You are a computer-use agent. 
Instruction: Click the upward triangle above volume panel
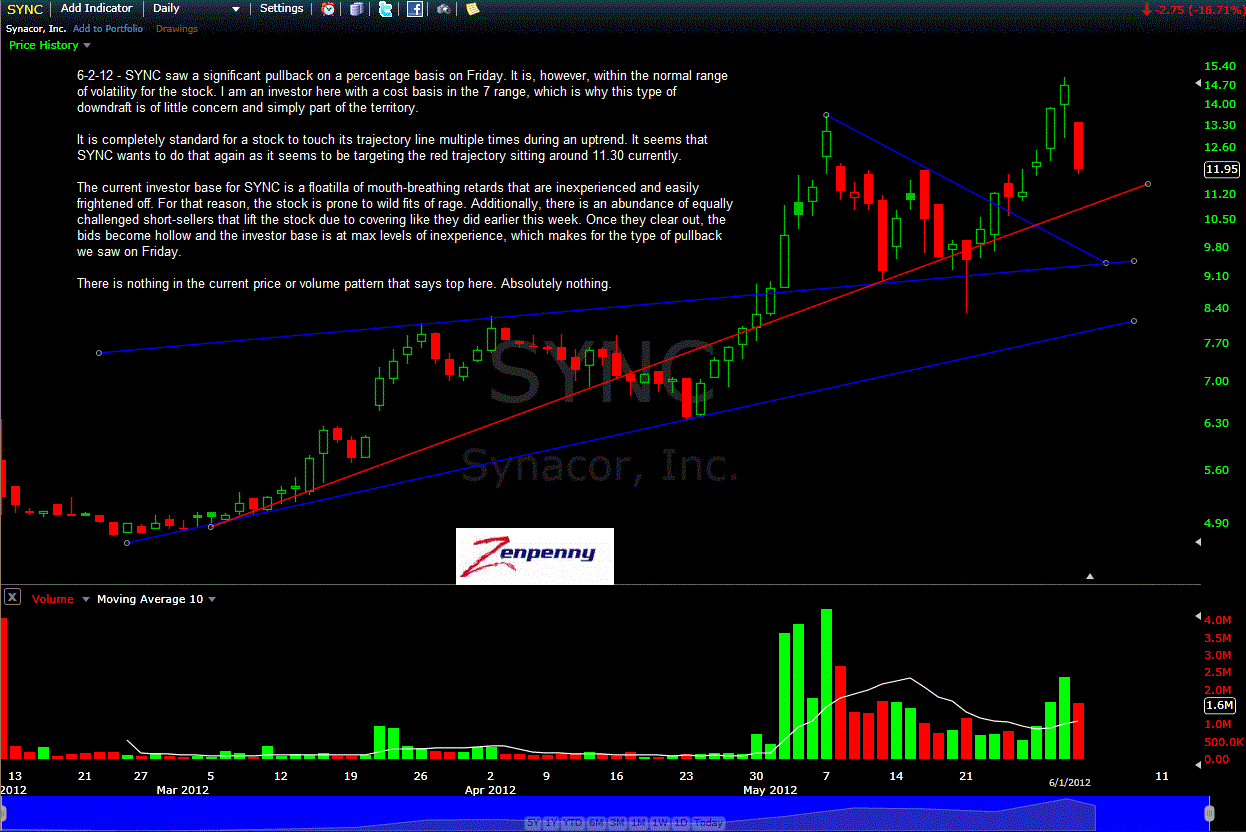click(1090, 576)
